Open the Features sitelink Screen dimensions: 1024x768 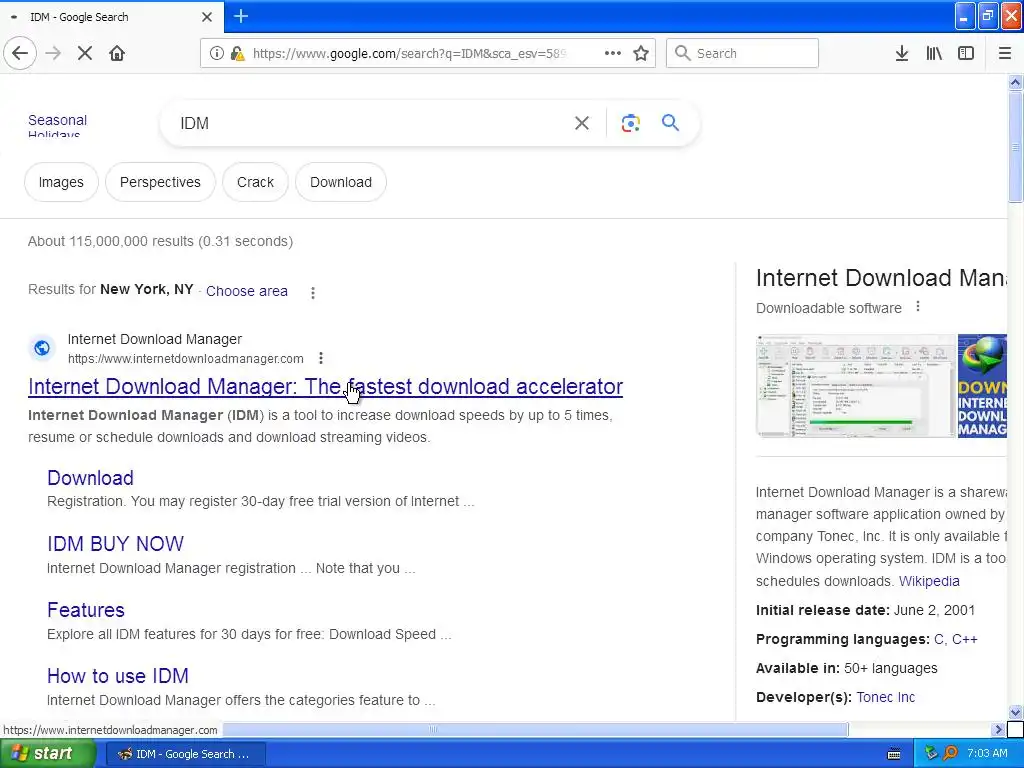coord(86,610)
